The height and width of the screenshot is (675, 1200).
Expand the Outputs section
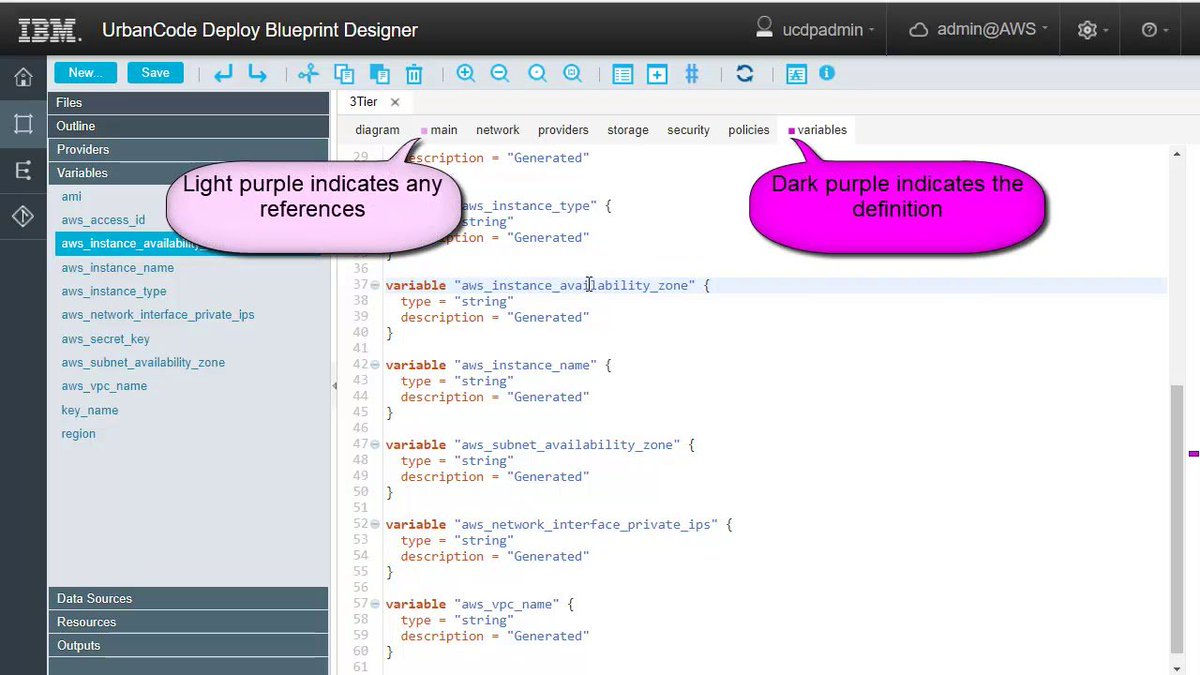point(188,645)
